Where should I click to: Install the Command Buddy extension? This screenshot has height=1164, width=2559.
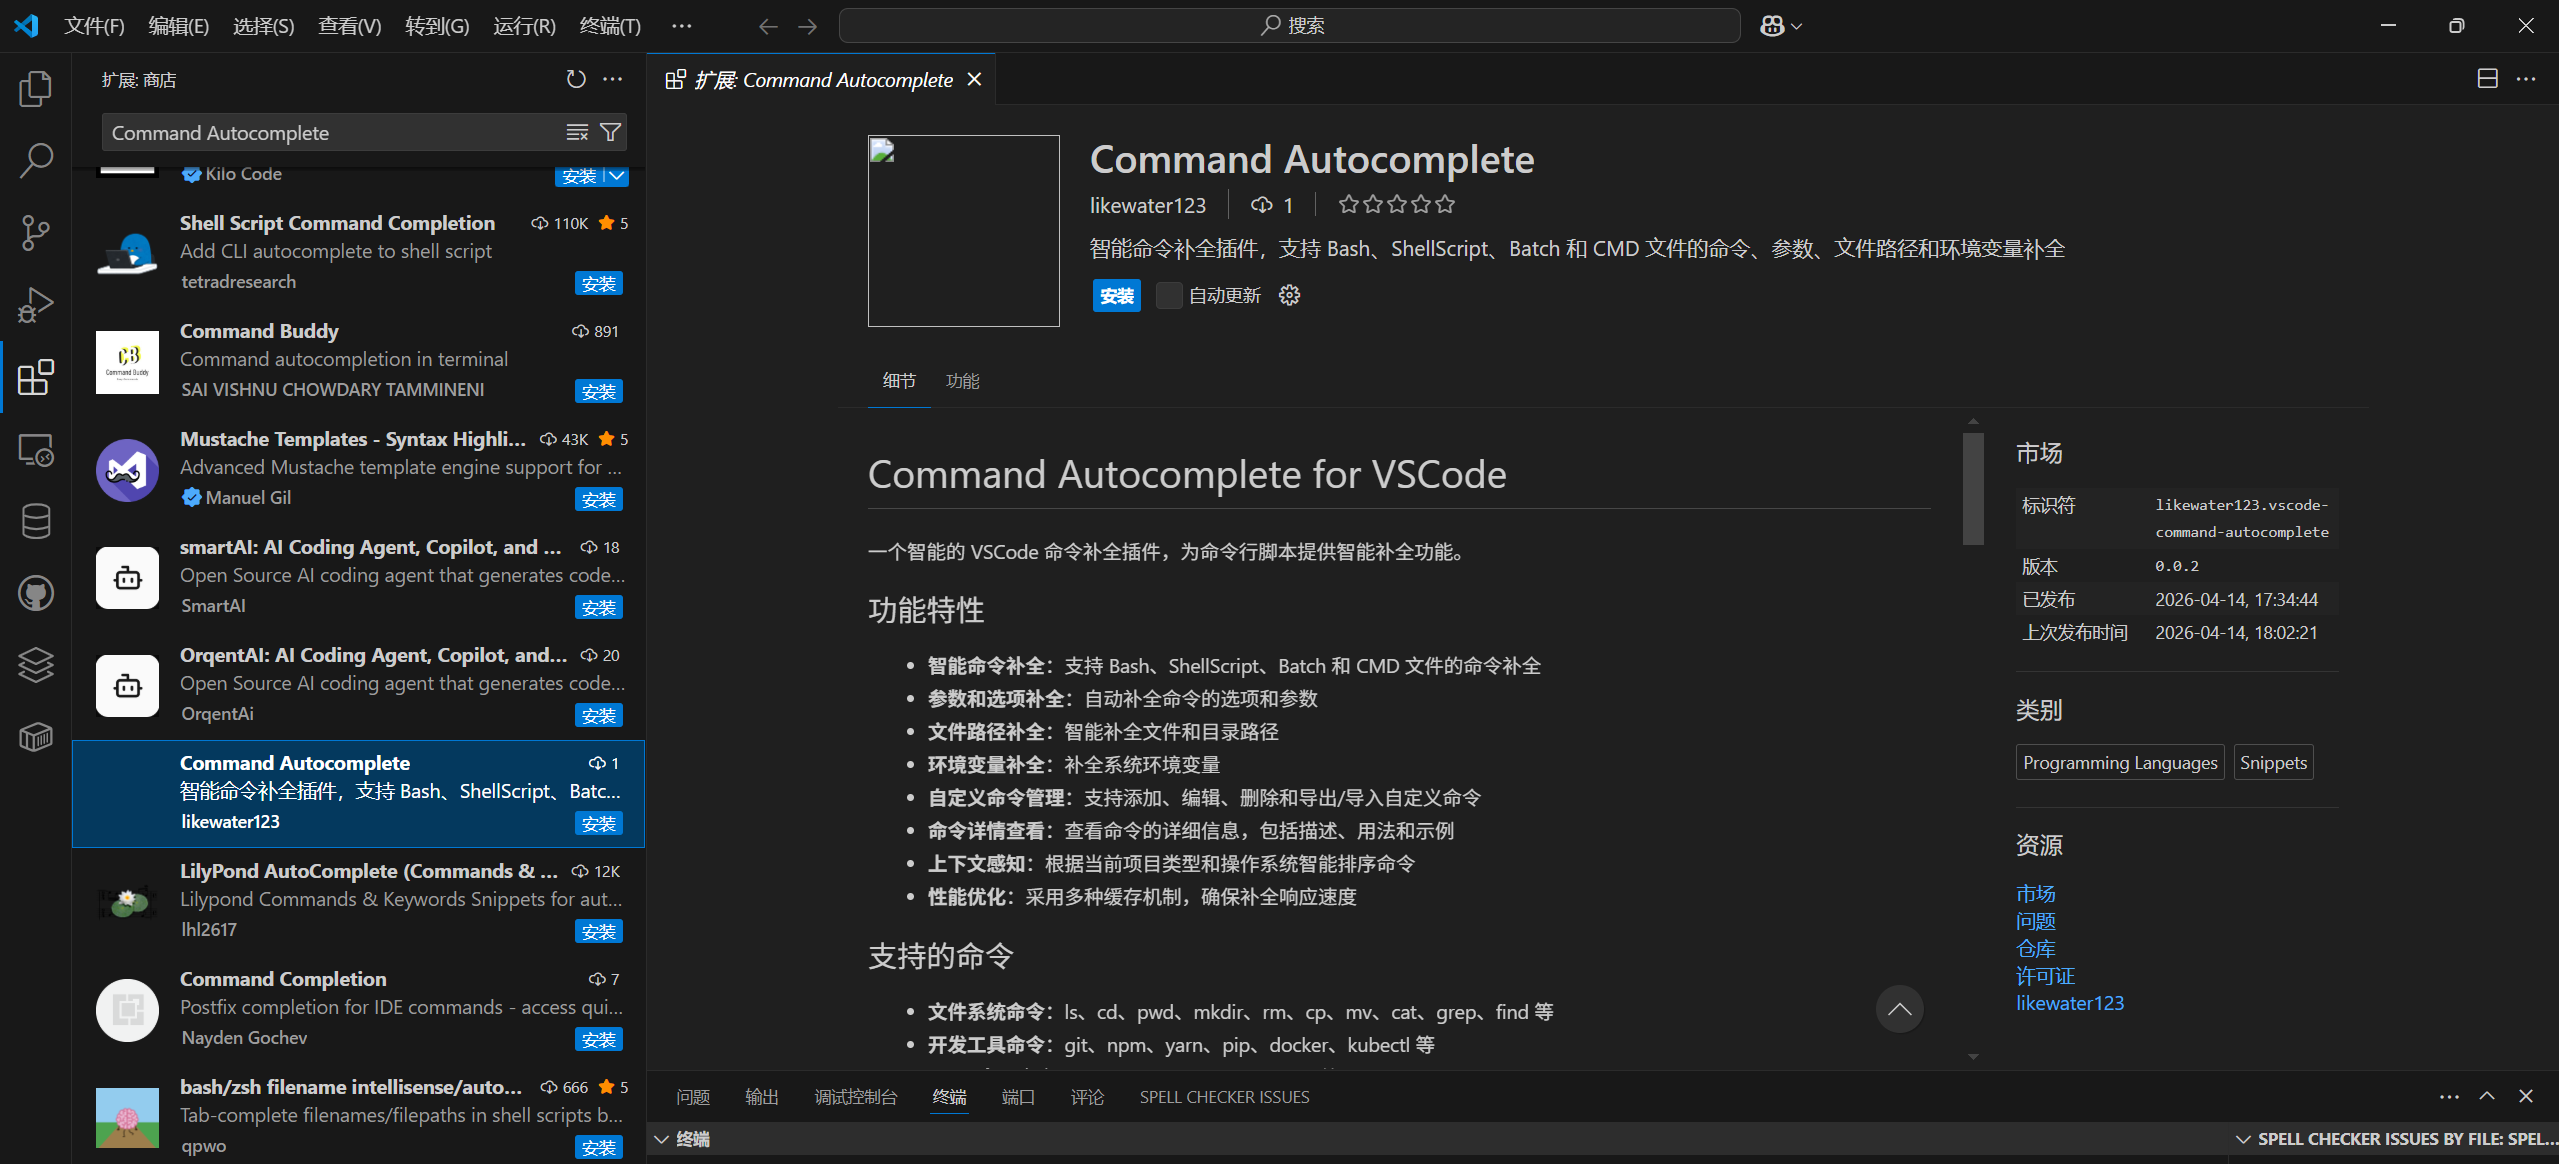599,392
